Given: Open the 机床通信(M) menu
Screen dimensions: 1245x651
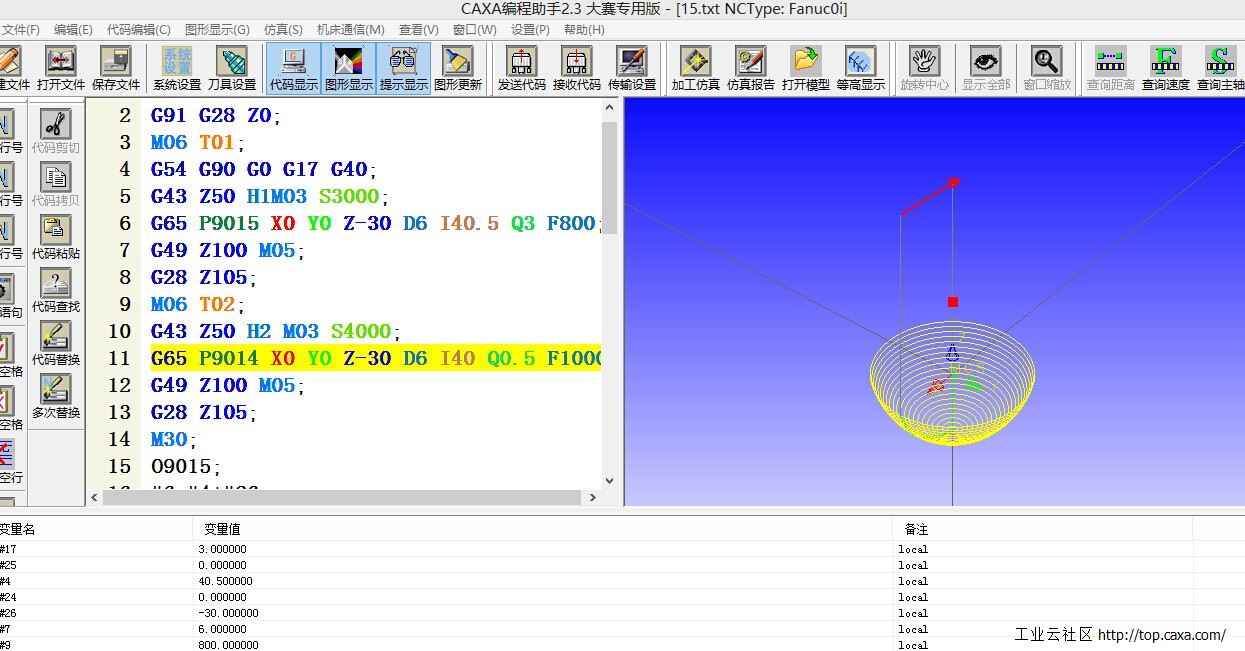Looking at the screenshot, I should point(350,30).
